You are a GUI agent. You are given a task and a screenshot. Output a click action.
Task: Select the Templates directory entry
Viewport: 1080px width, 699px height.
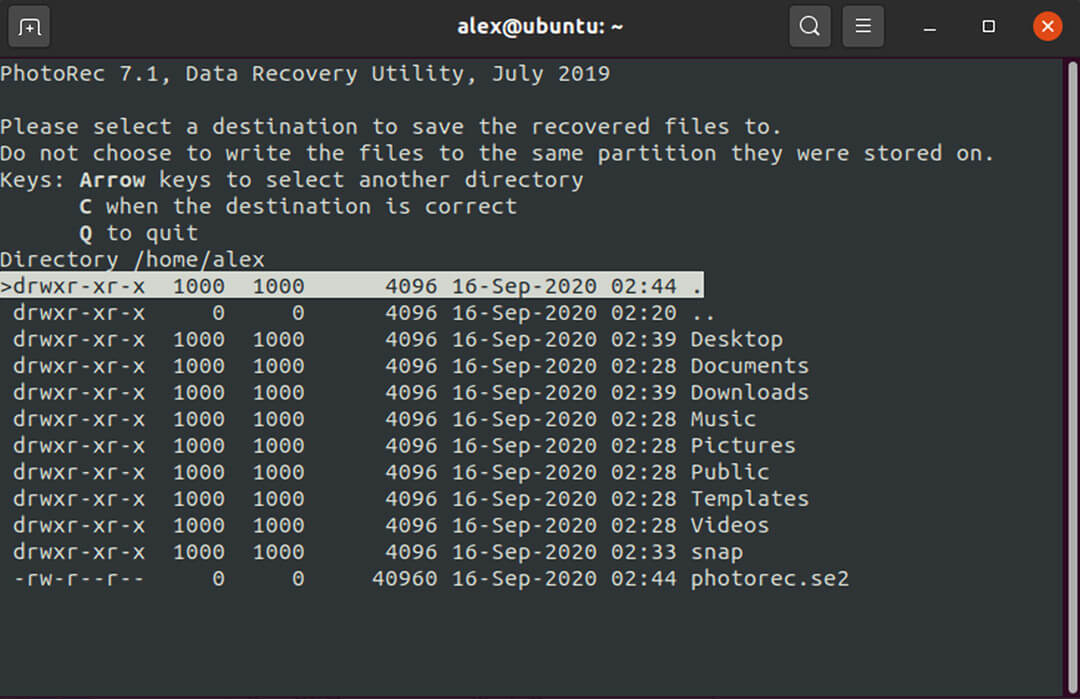(411, 499)
